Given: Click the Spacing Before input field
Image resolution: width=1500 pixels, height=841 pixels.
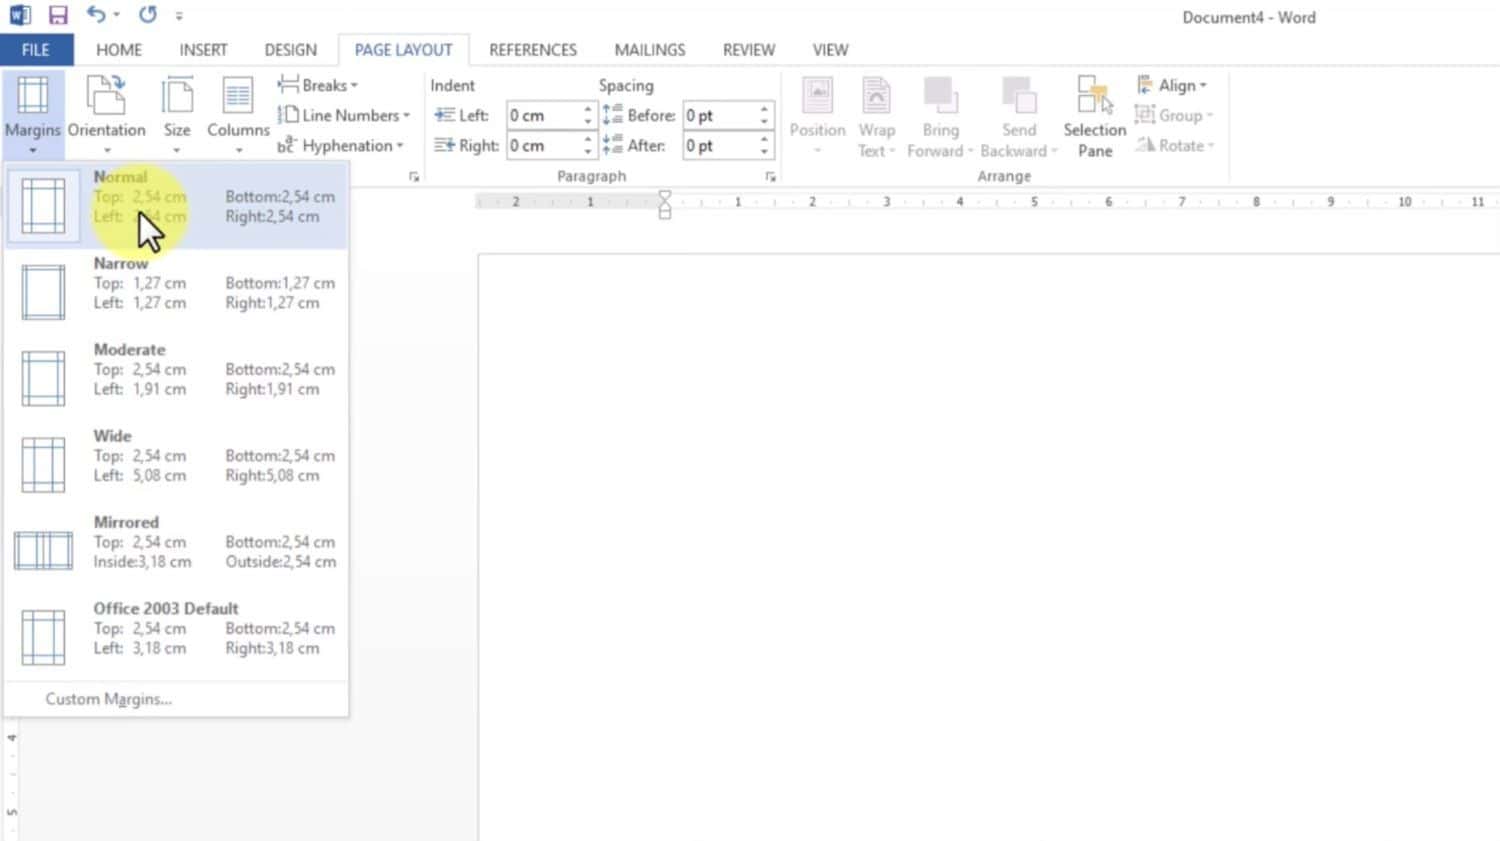Looking at the screenshot, I should pyautogui.click(x=719, y=115).
